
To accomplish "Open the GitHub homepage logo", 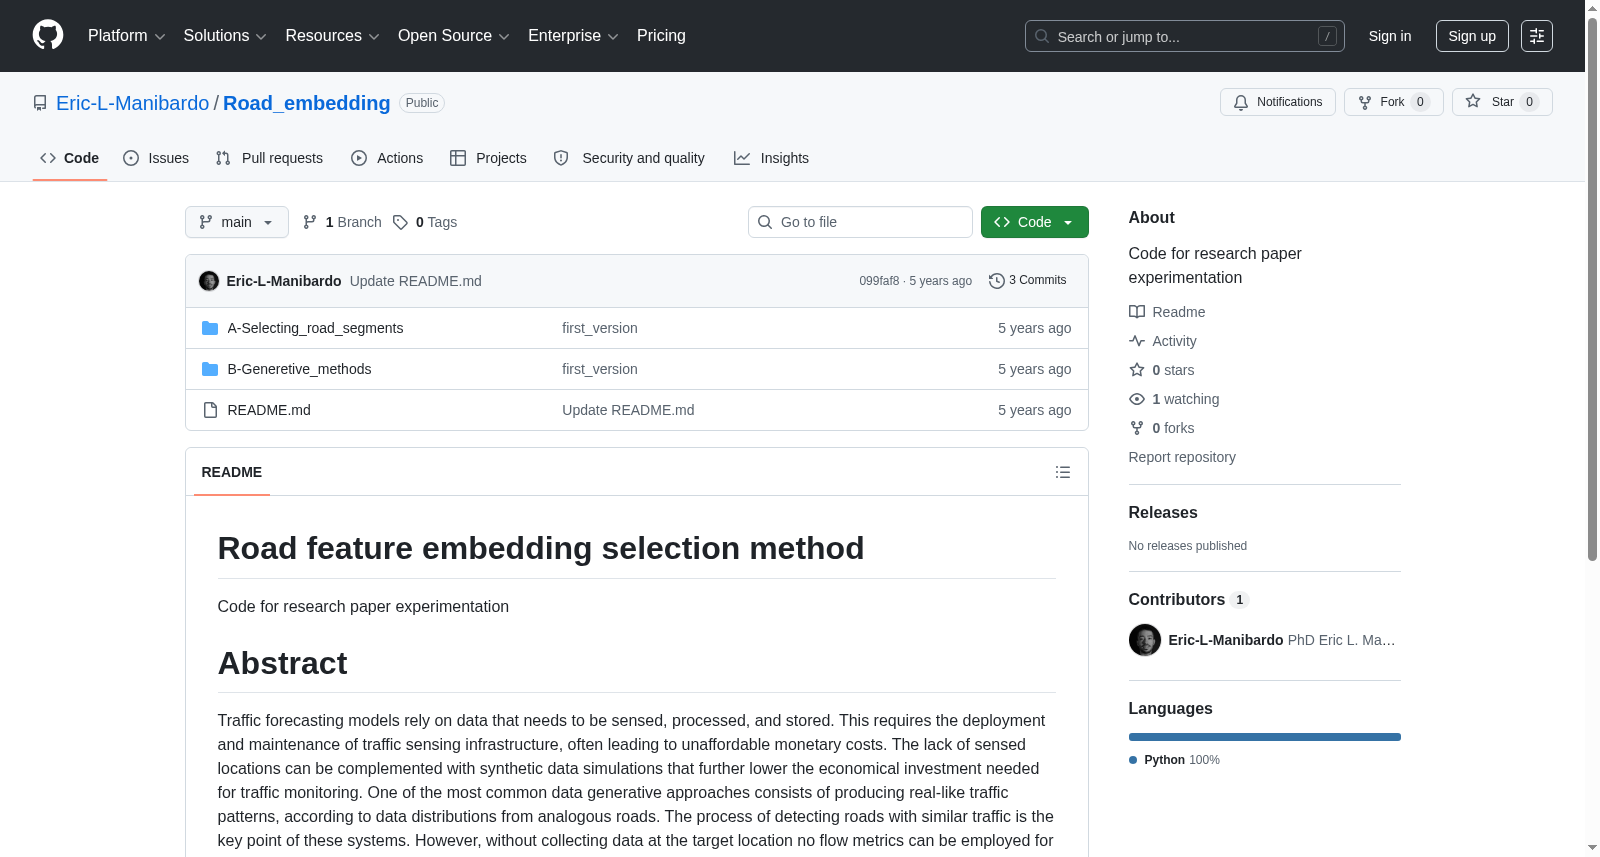I will 48,36.
